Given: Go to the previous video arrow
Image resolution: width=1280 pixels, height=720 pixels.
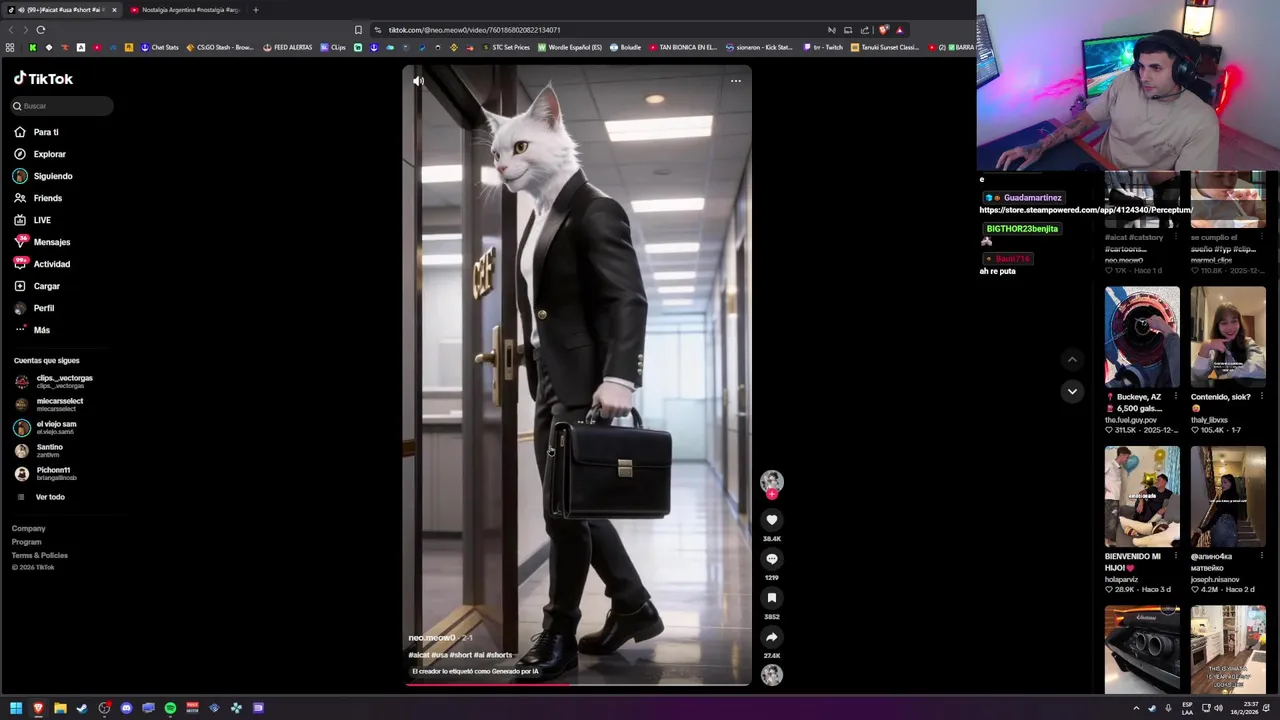Looking at the screenshot, I should (1072, 360).
